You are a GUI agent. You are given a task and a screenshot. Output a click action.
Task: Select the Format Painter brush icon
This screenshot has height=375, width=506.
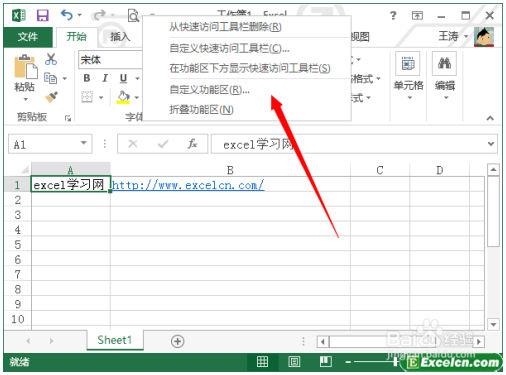click(51, 97)
